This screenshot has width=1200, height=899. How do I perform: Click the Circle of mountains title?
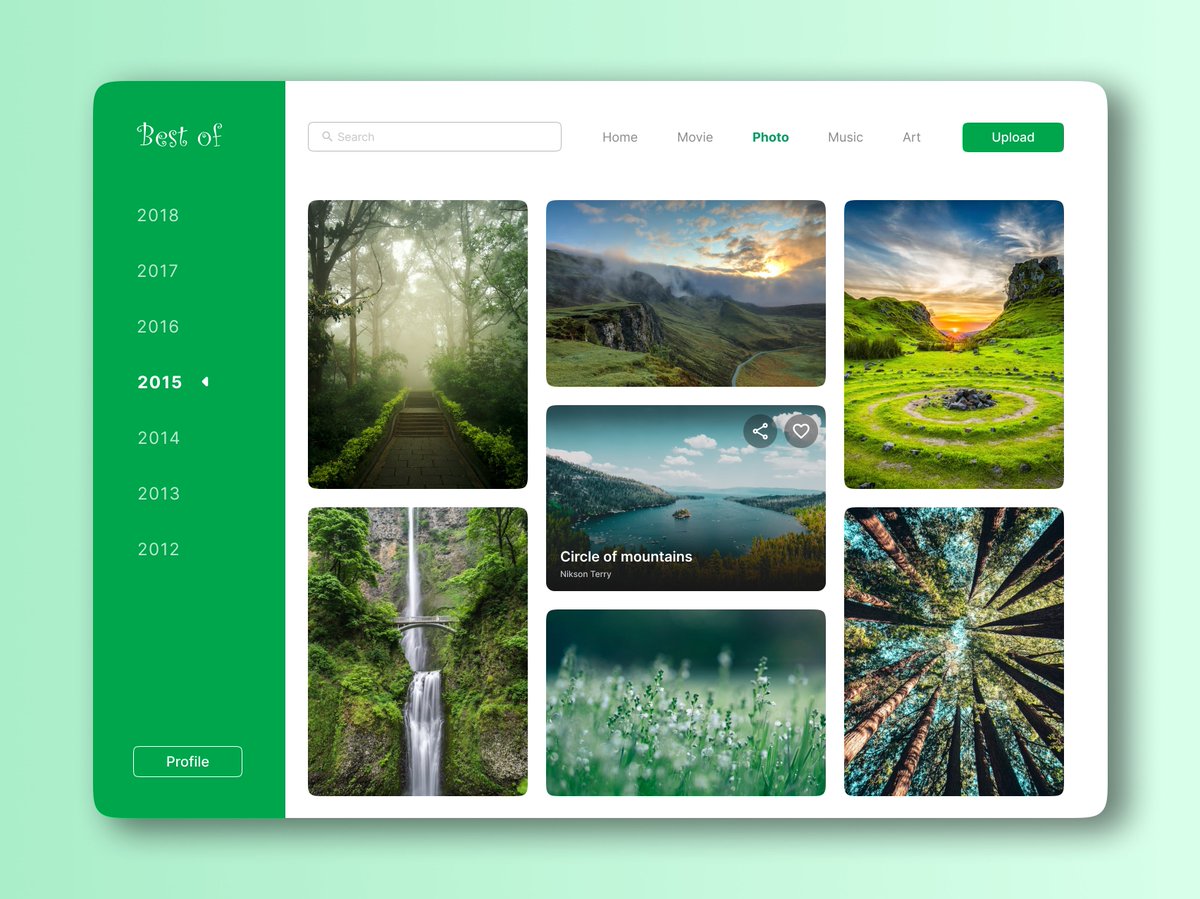click(626, 557)
